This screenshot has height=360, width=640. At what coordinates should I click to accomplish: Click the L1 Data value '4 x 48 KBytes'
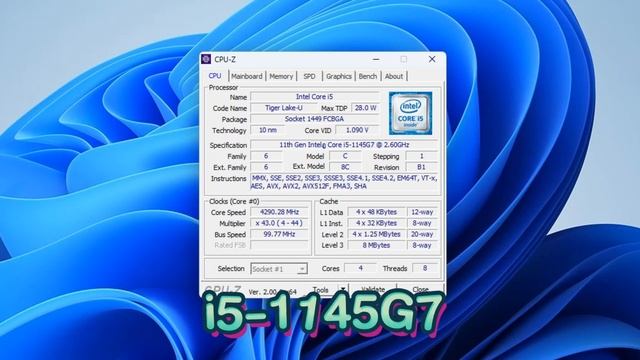coord(376,212)
